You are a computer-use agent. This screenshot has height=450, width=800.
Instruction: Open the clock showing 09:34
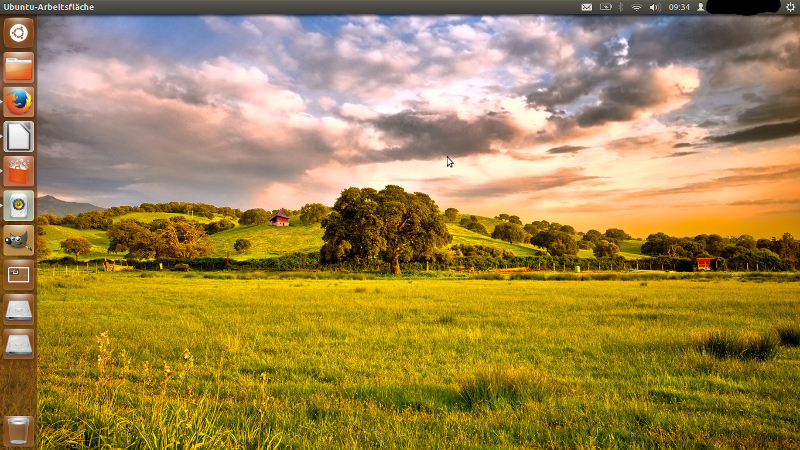(679, 7)
